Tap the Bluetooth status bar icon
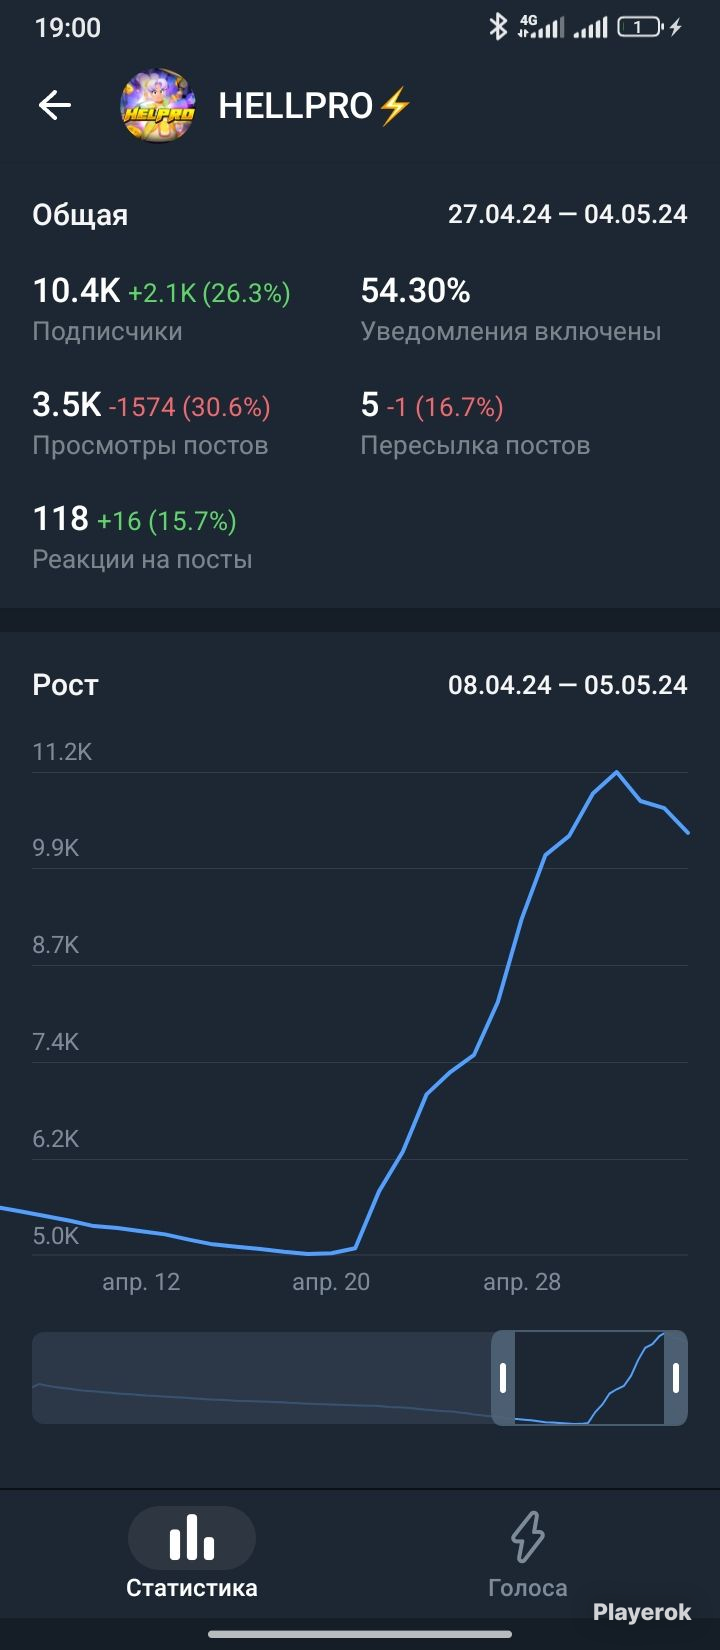The width and height of the screenshot is (720, 1650). coord(497,27)
